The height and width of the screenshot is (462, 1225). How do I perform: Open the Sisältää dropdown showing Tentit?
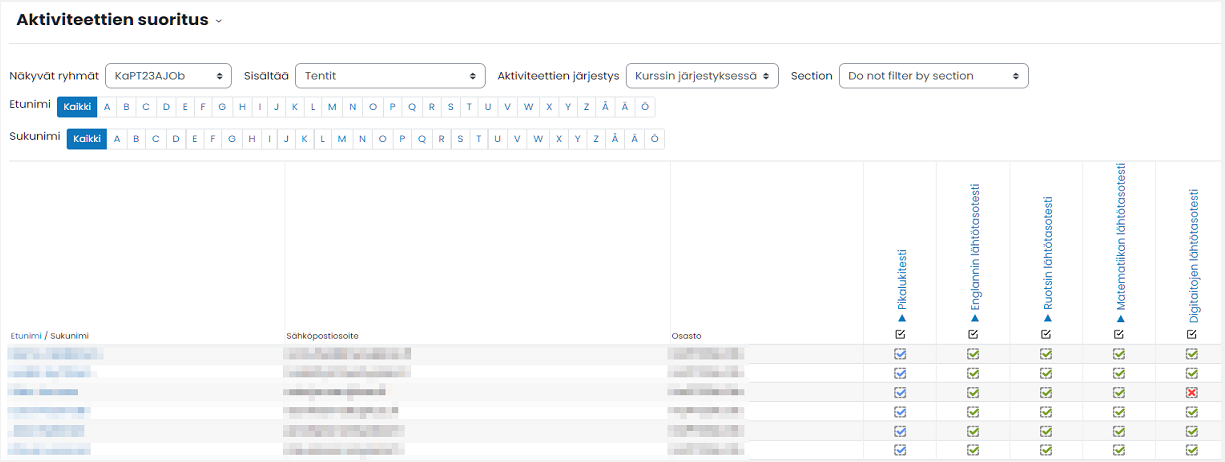point(390,76)
